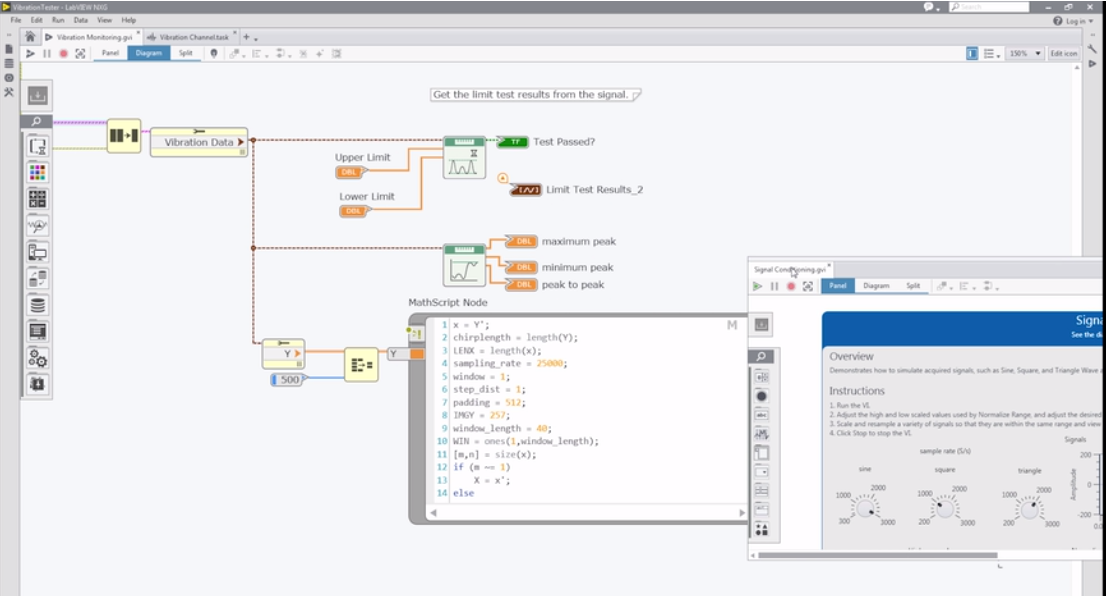Screen dimensions: 1106x596
Task: Select the minimum peak DBL indicator
Action: pyautogui.click(x=522, y=267)
